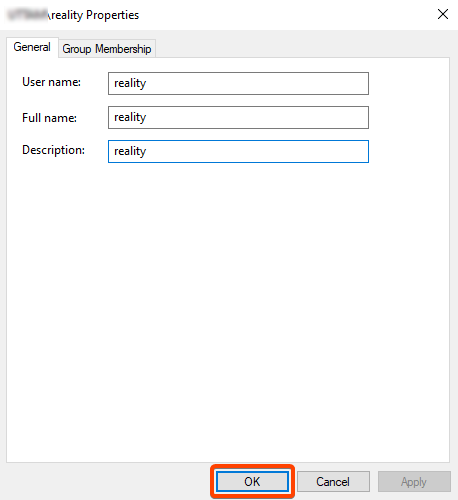
Task: Switch to the Group Membership tab
Action: 107,49
